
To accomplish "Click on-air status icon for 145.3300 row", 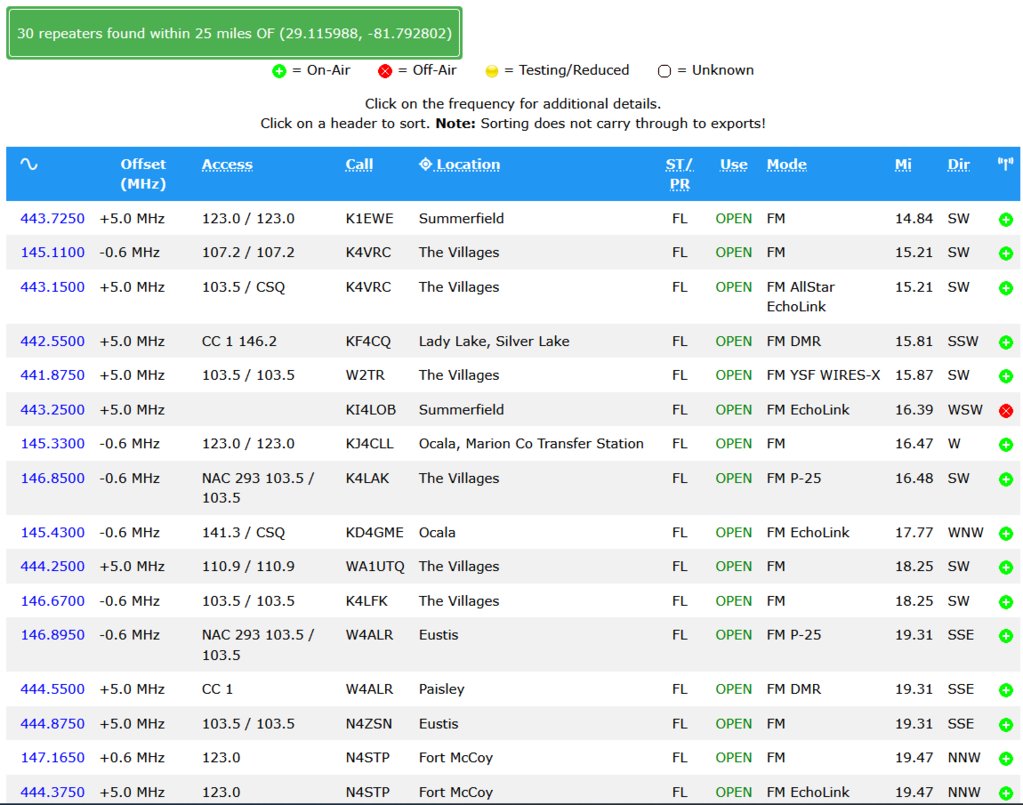I will tap(1005, 445).
